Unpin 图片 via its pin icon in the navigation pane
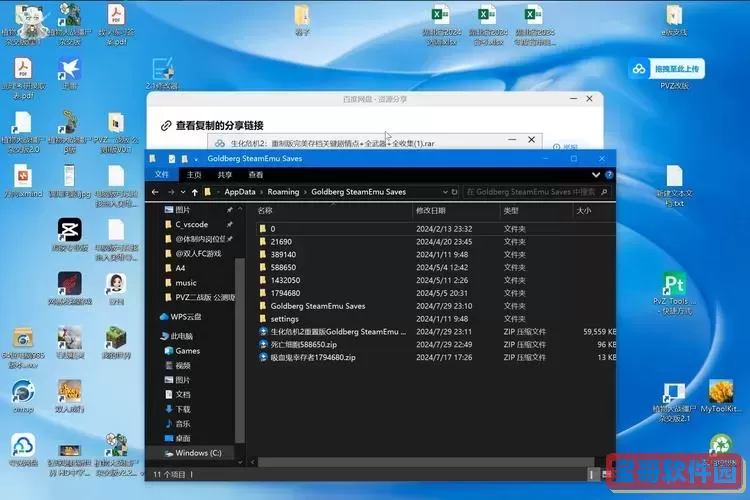Screen dimensions: 750x500 click(230, 210)
